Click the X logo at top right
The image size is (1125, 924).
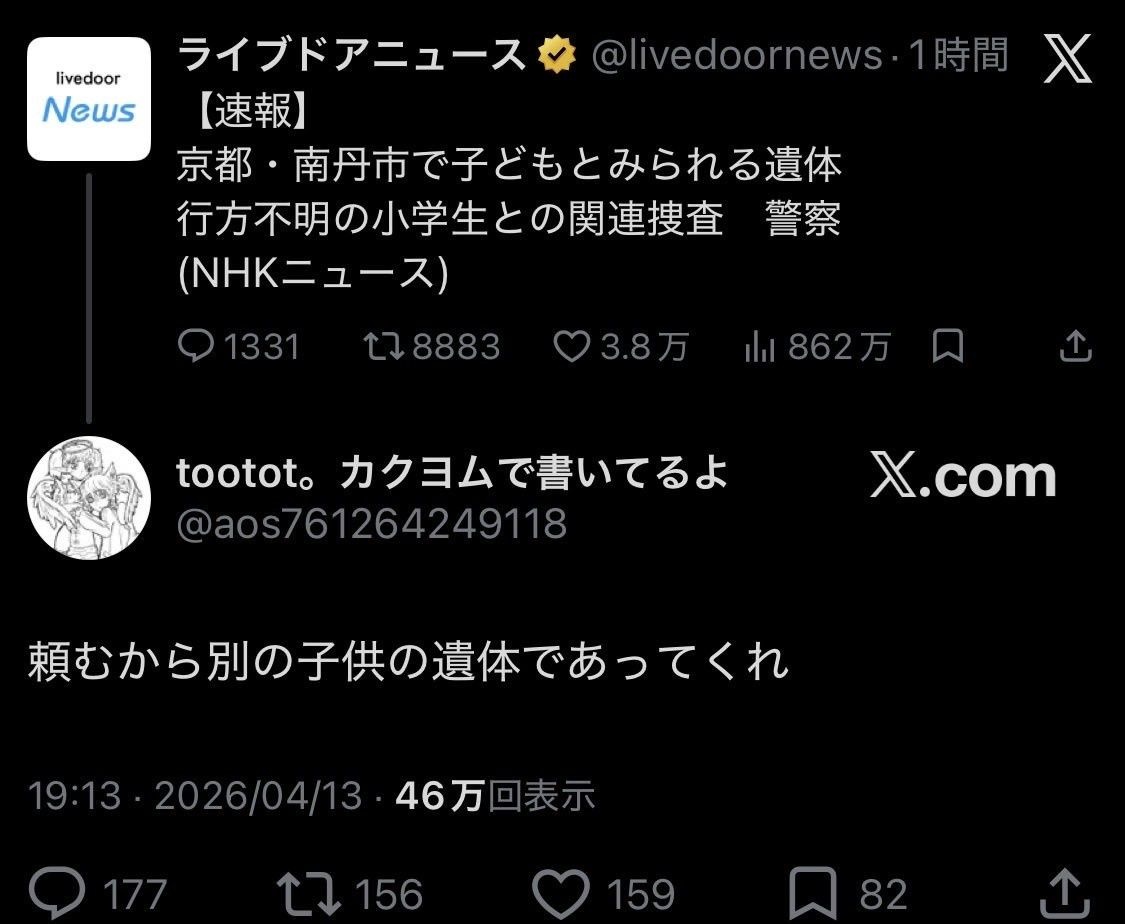pyautogui.click(x=1068, y=58)
